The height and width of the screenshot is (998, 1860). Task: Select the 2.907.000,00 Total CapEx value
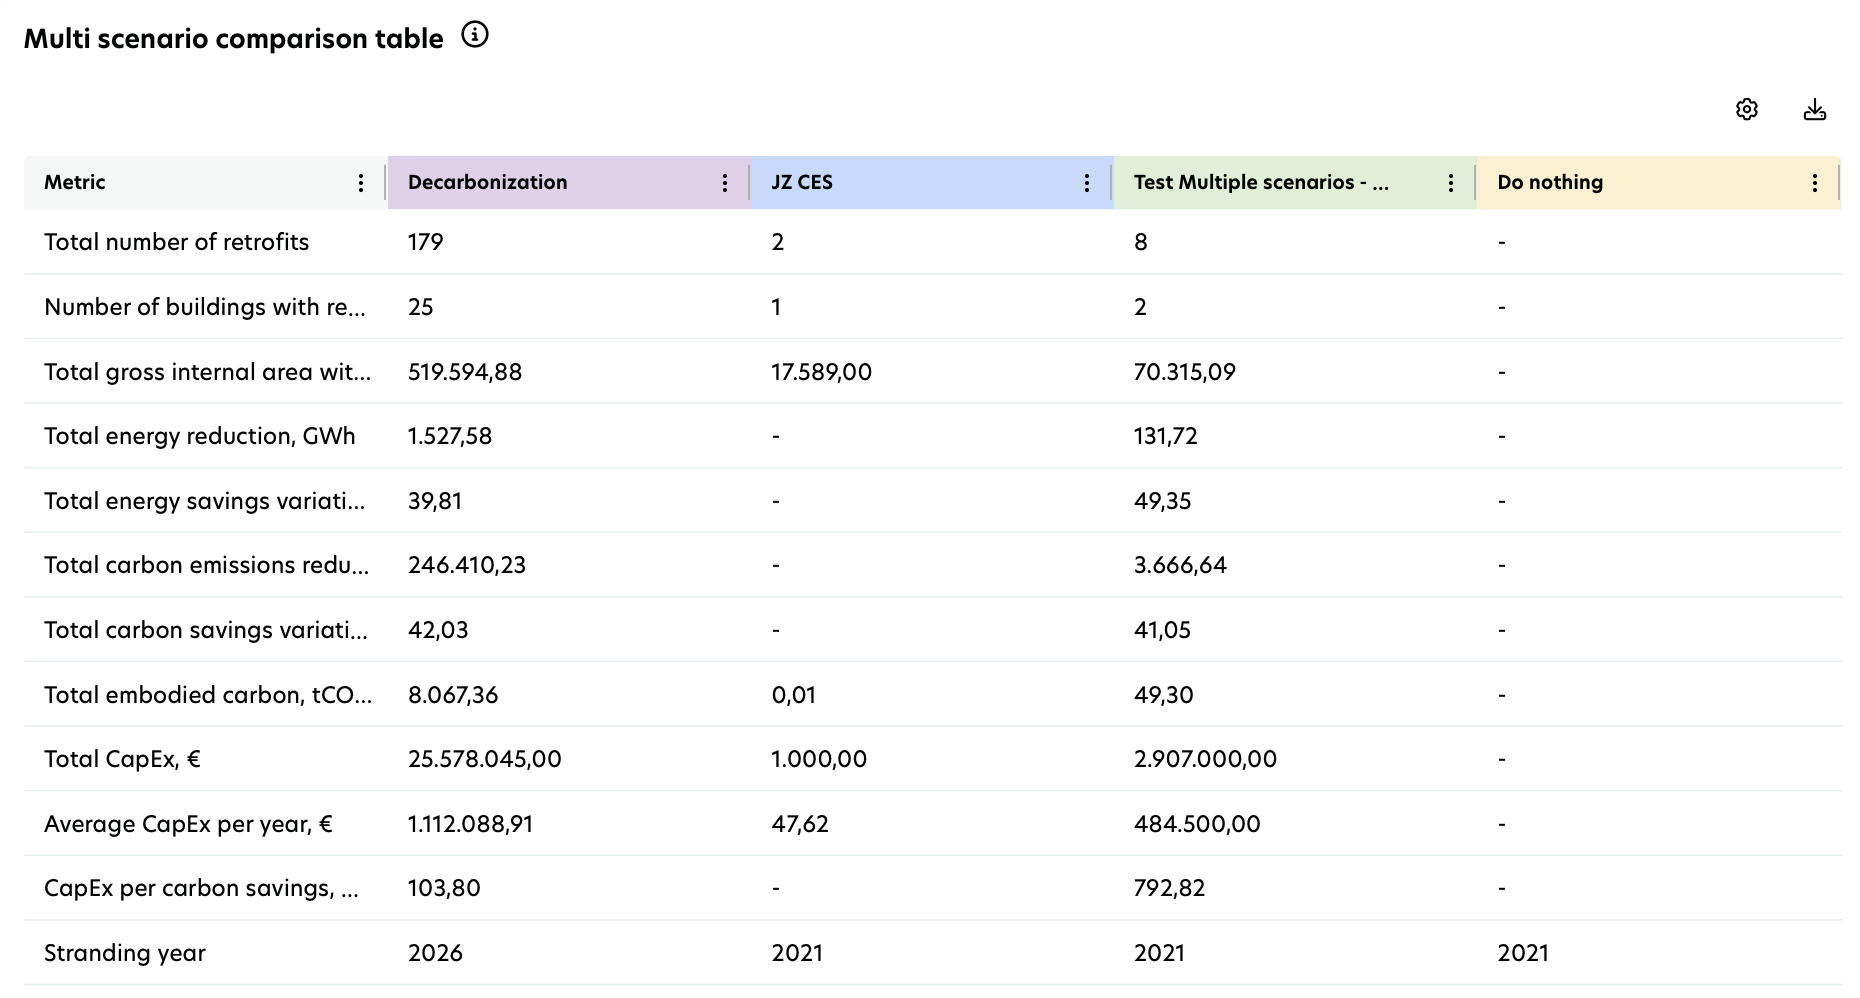pos(1206,759)
